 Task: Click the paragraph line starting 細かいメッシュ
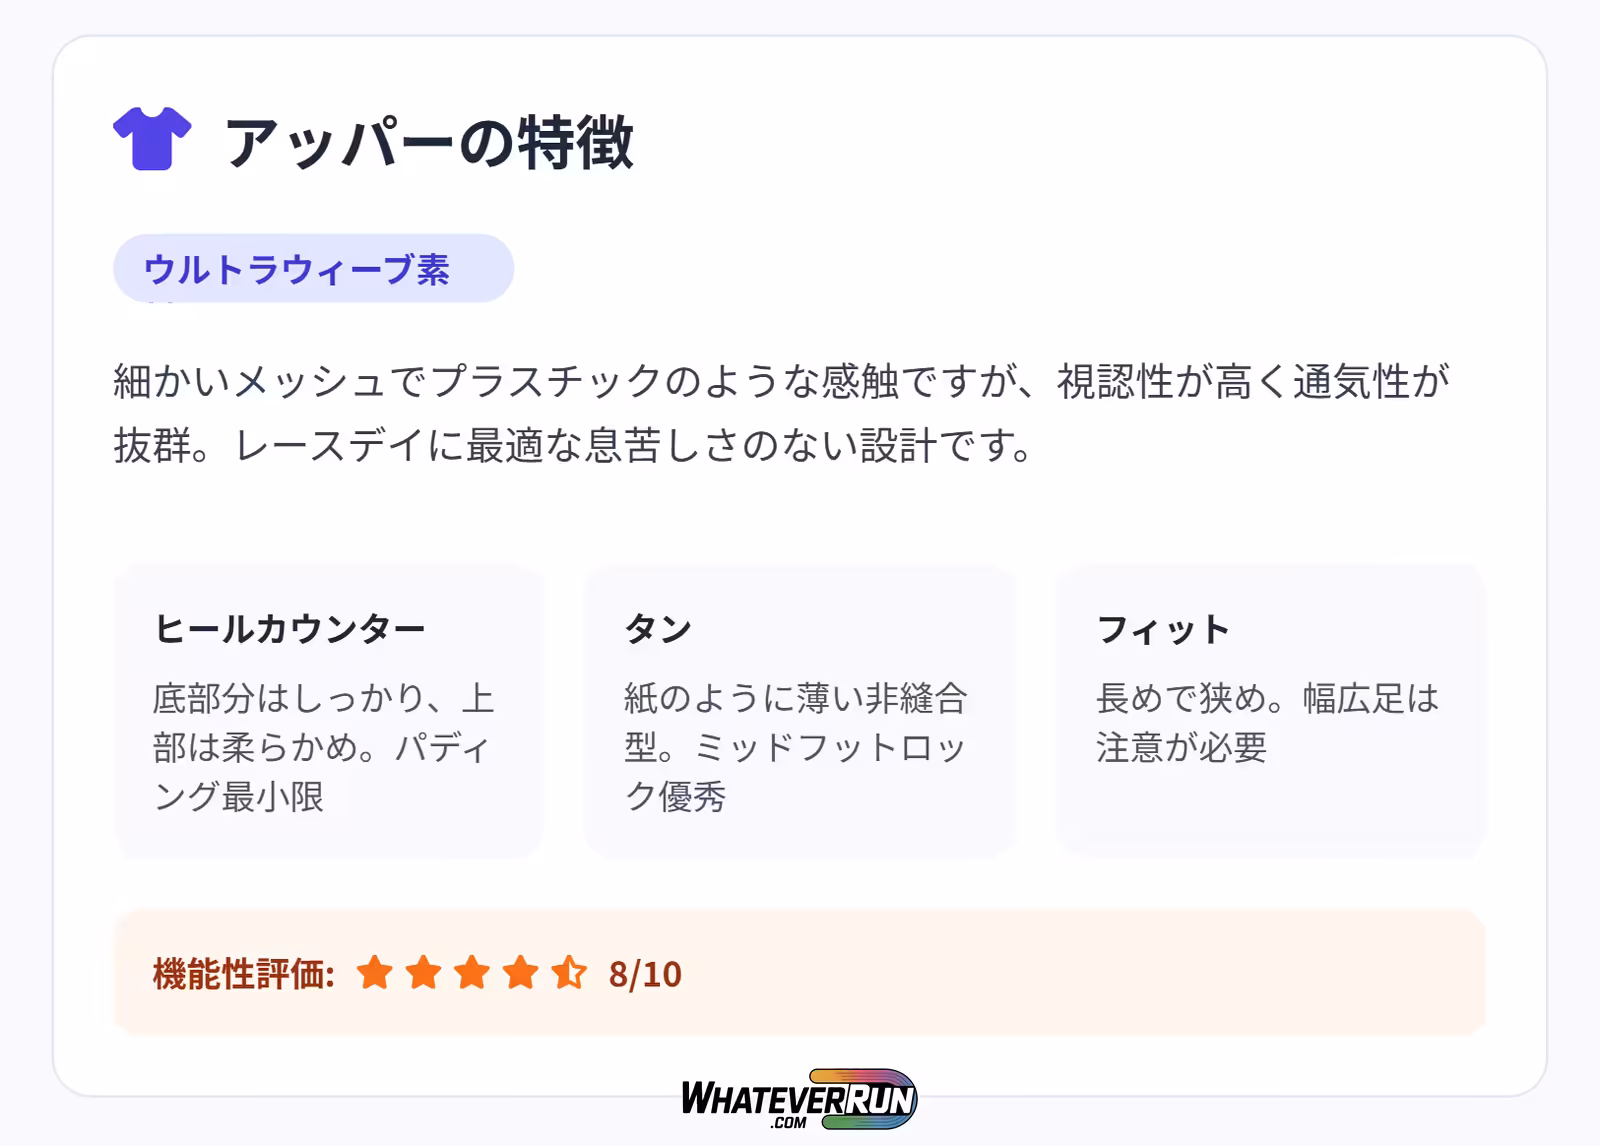[781, 382]
